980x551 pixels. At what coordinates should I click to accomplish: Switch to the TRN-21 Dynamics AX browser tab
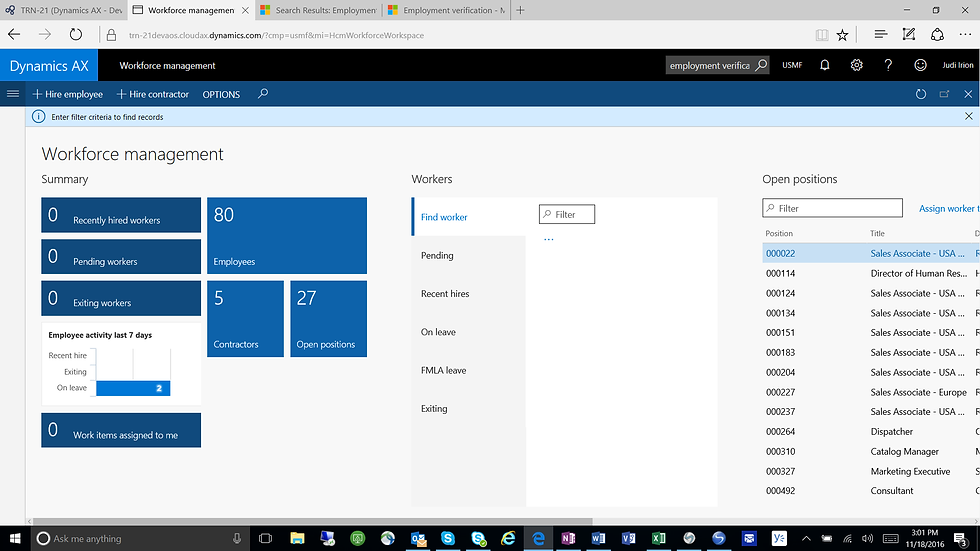(64, 10)
